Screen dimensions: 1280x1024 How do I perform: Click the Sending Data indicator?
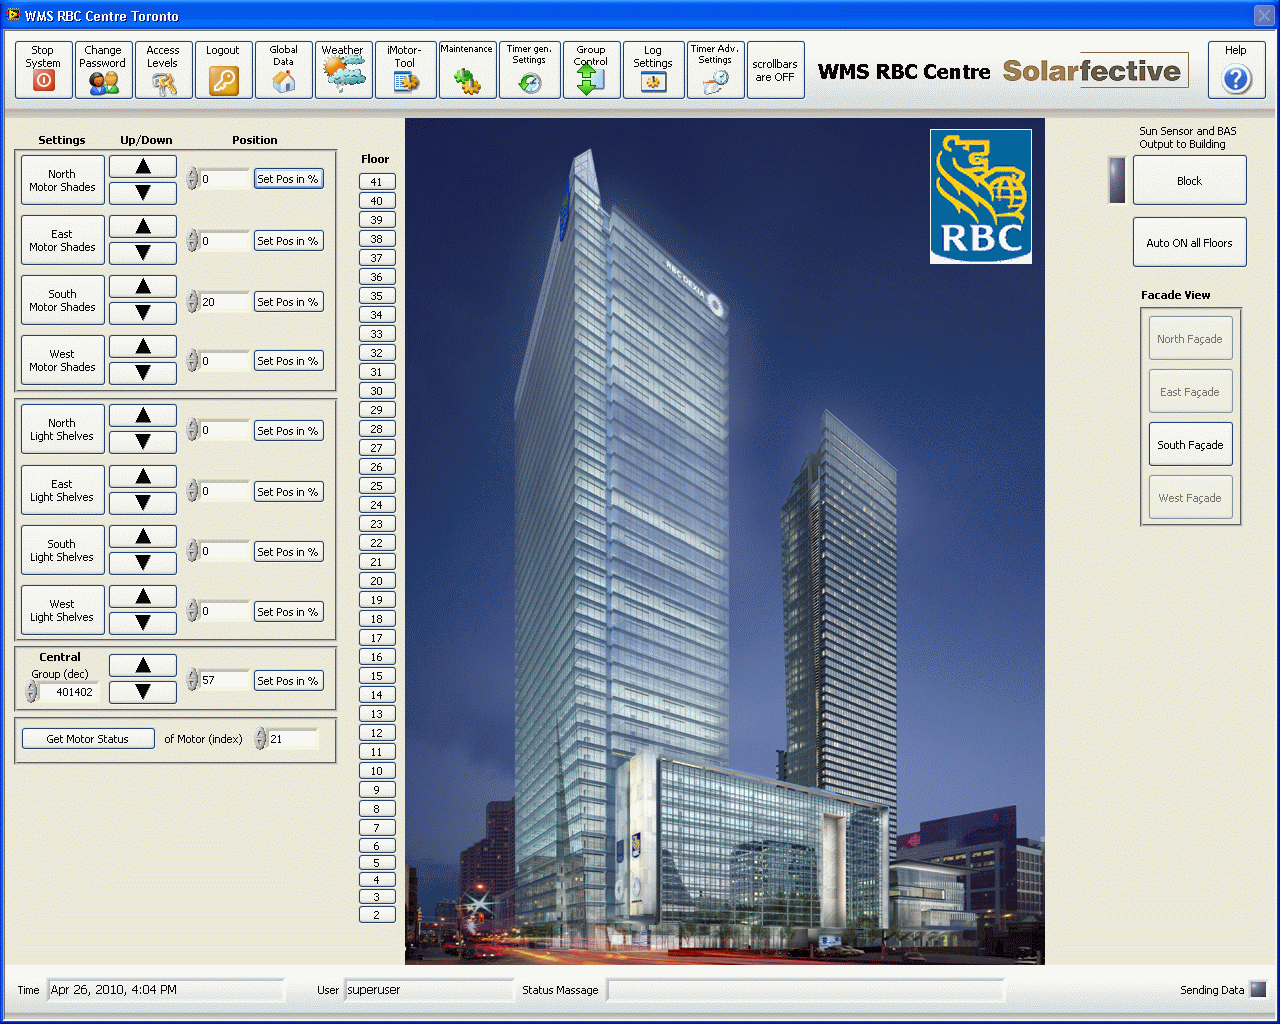1258,990
